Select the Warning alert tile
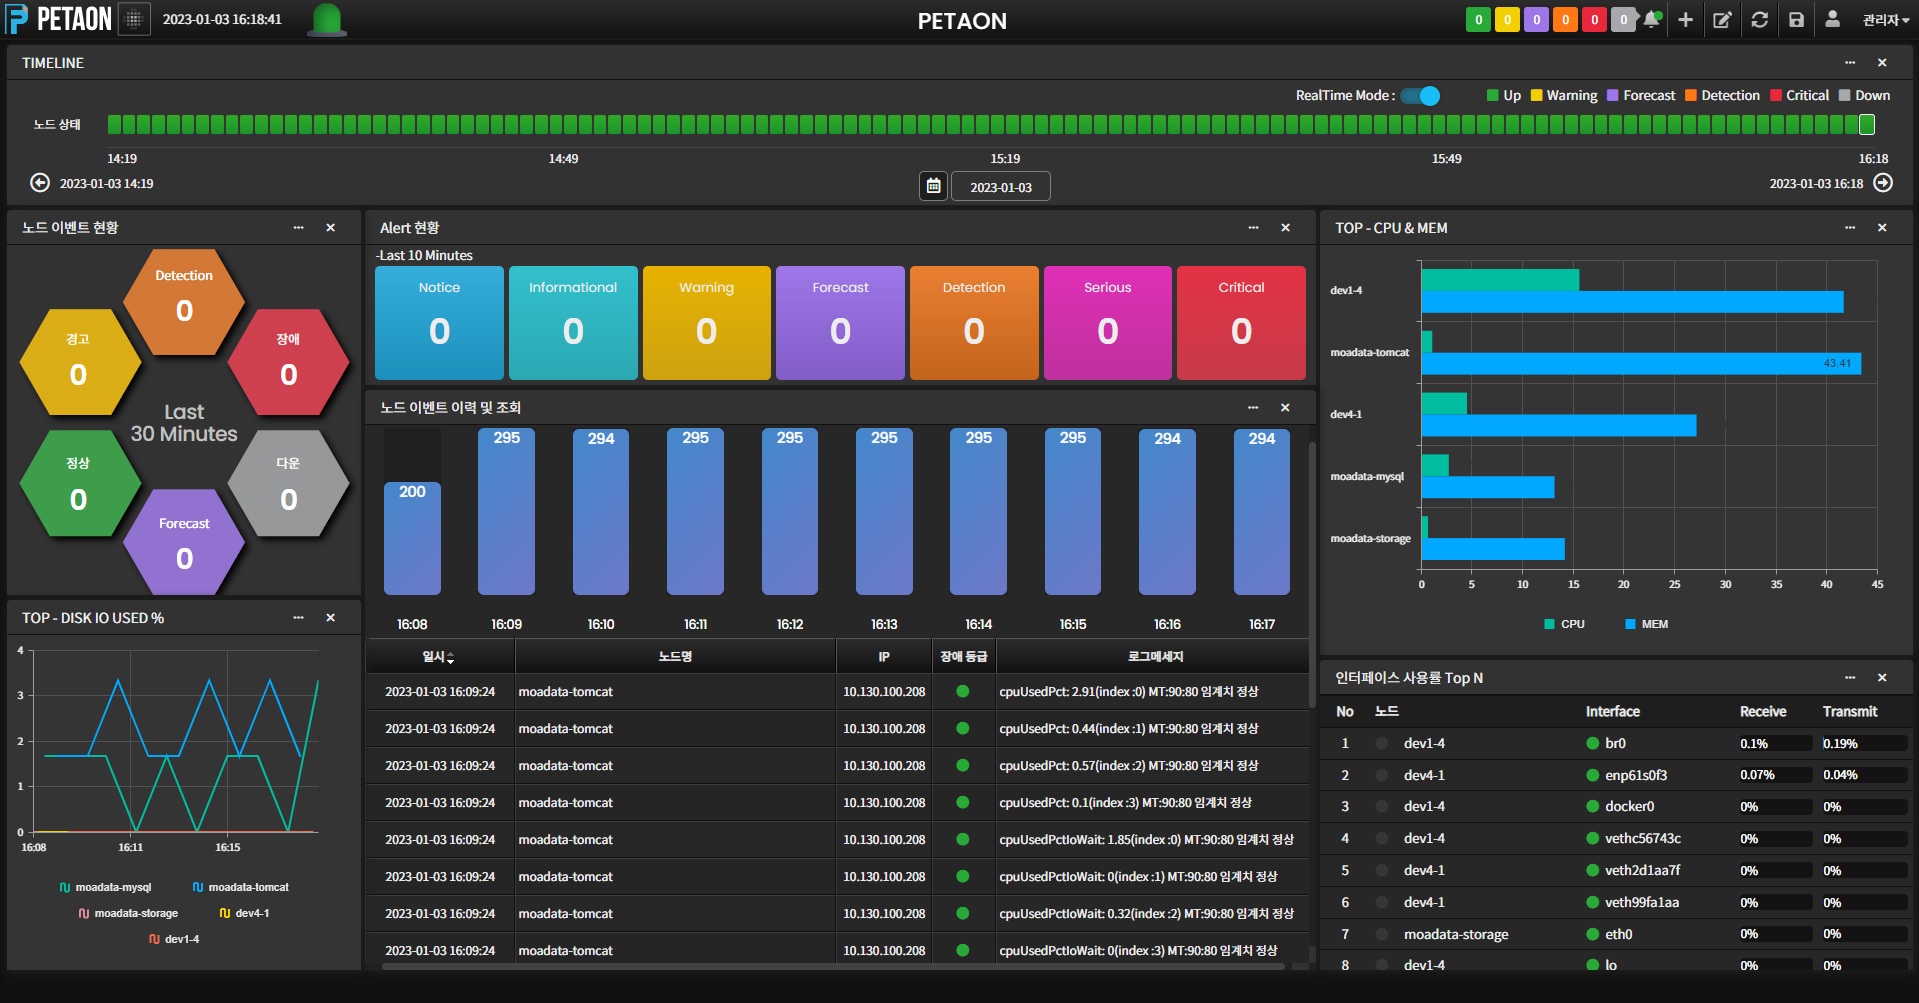The width and height of the screenshot is (1919, 1003). [x=707, y=322]
